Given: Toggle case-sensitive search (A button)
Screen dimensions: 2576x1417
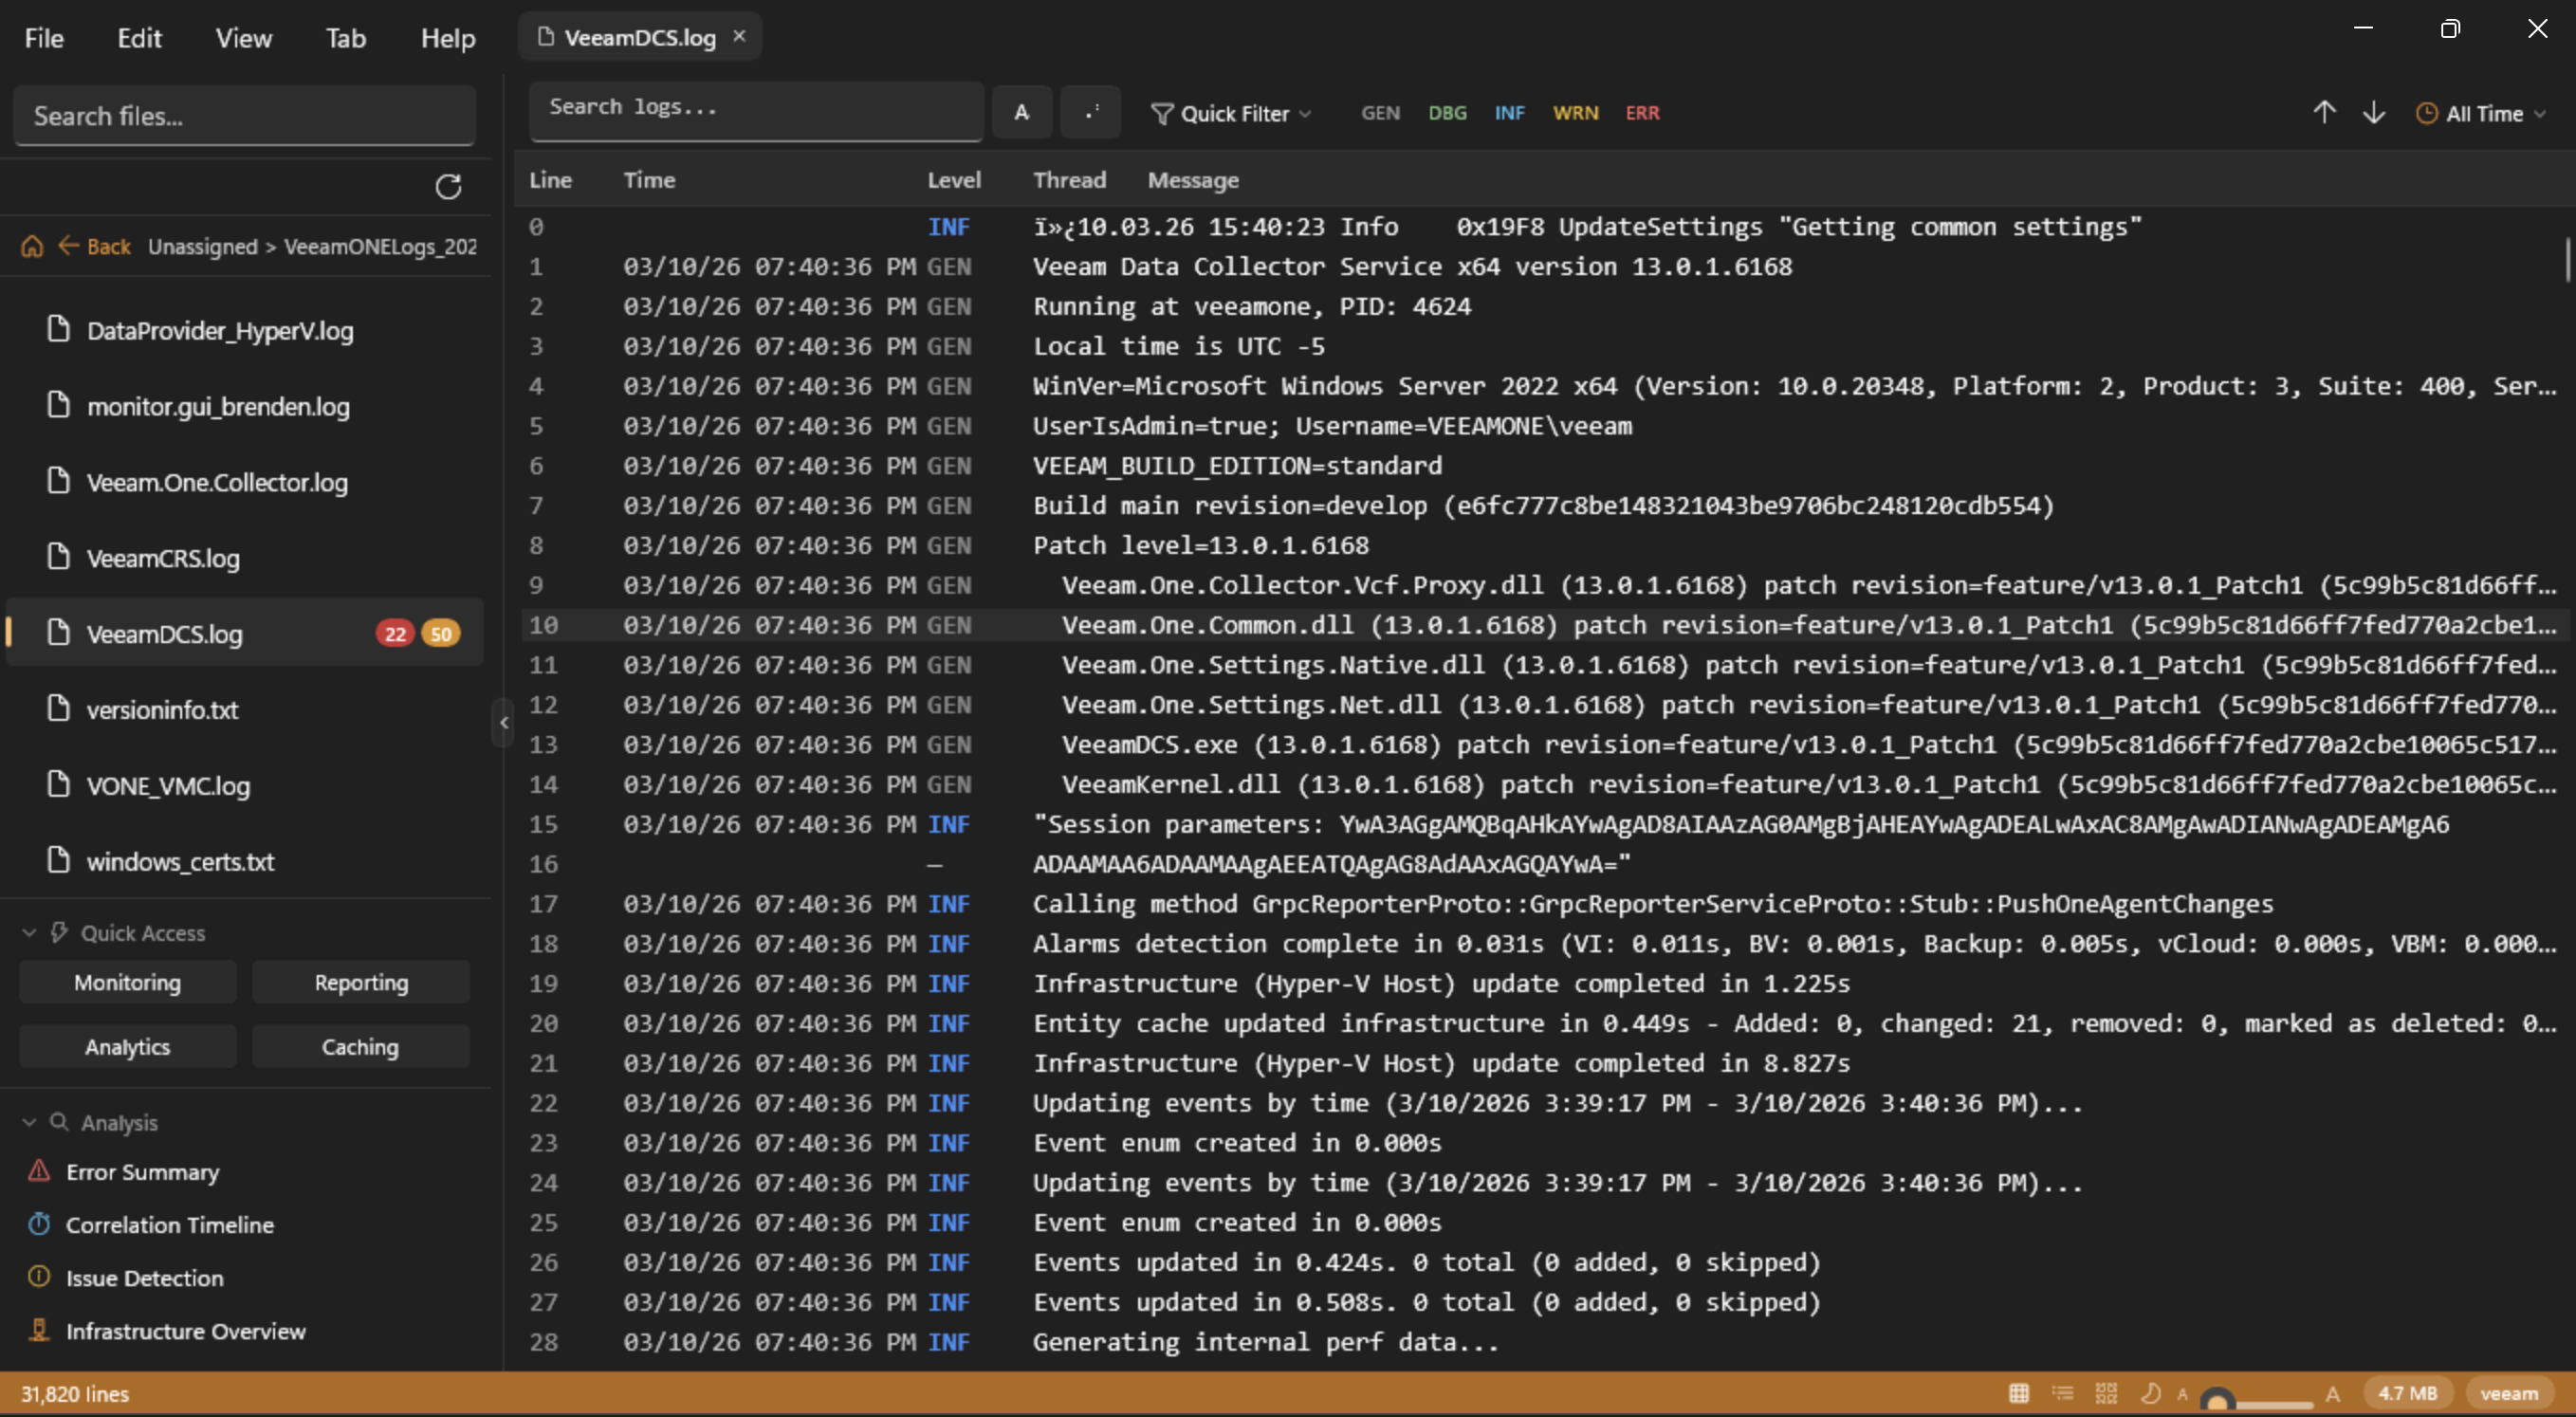Looking at the screenshot, I should (x=1021, y=112).
